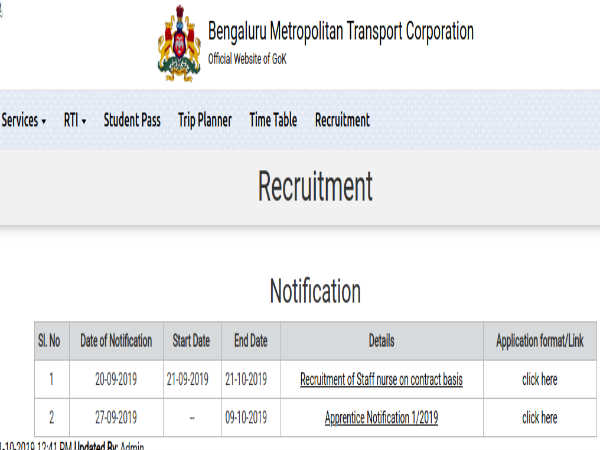Click the large Recruitment page heading
The width and height of the screenshot is (600, 450).
(315, 186)
